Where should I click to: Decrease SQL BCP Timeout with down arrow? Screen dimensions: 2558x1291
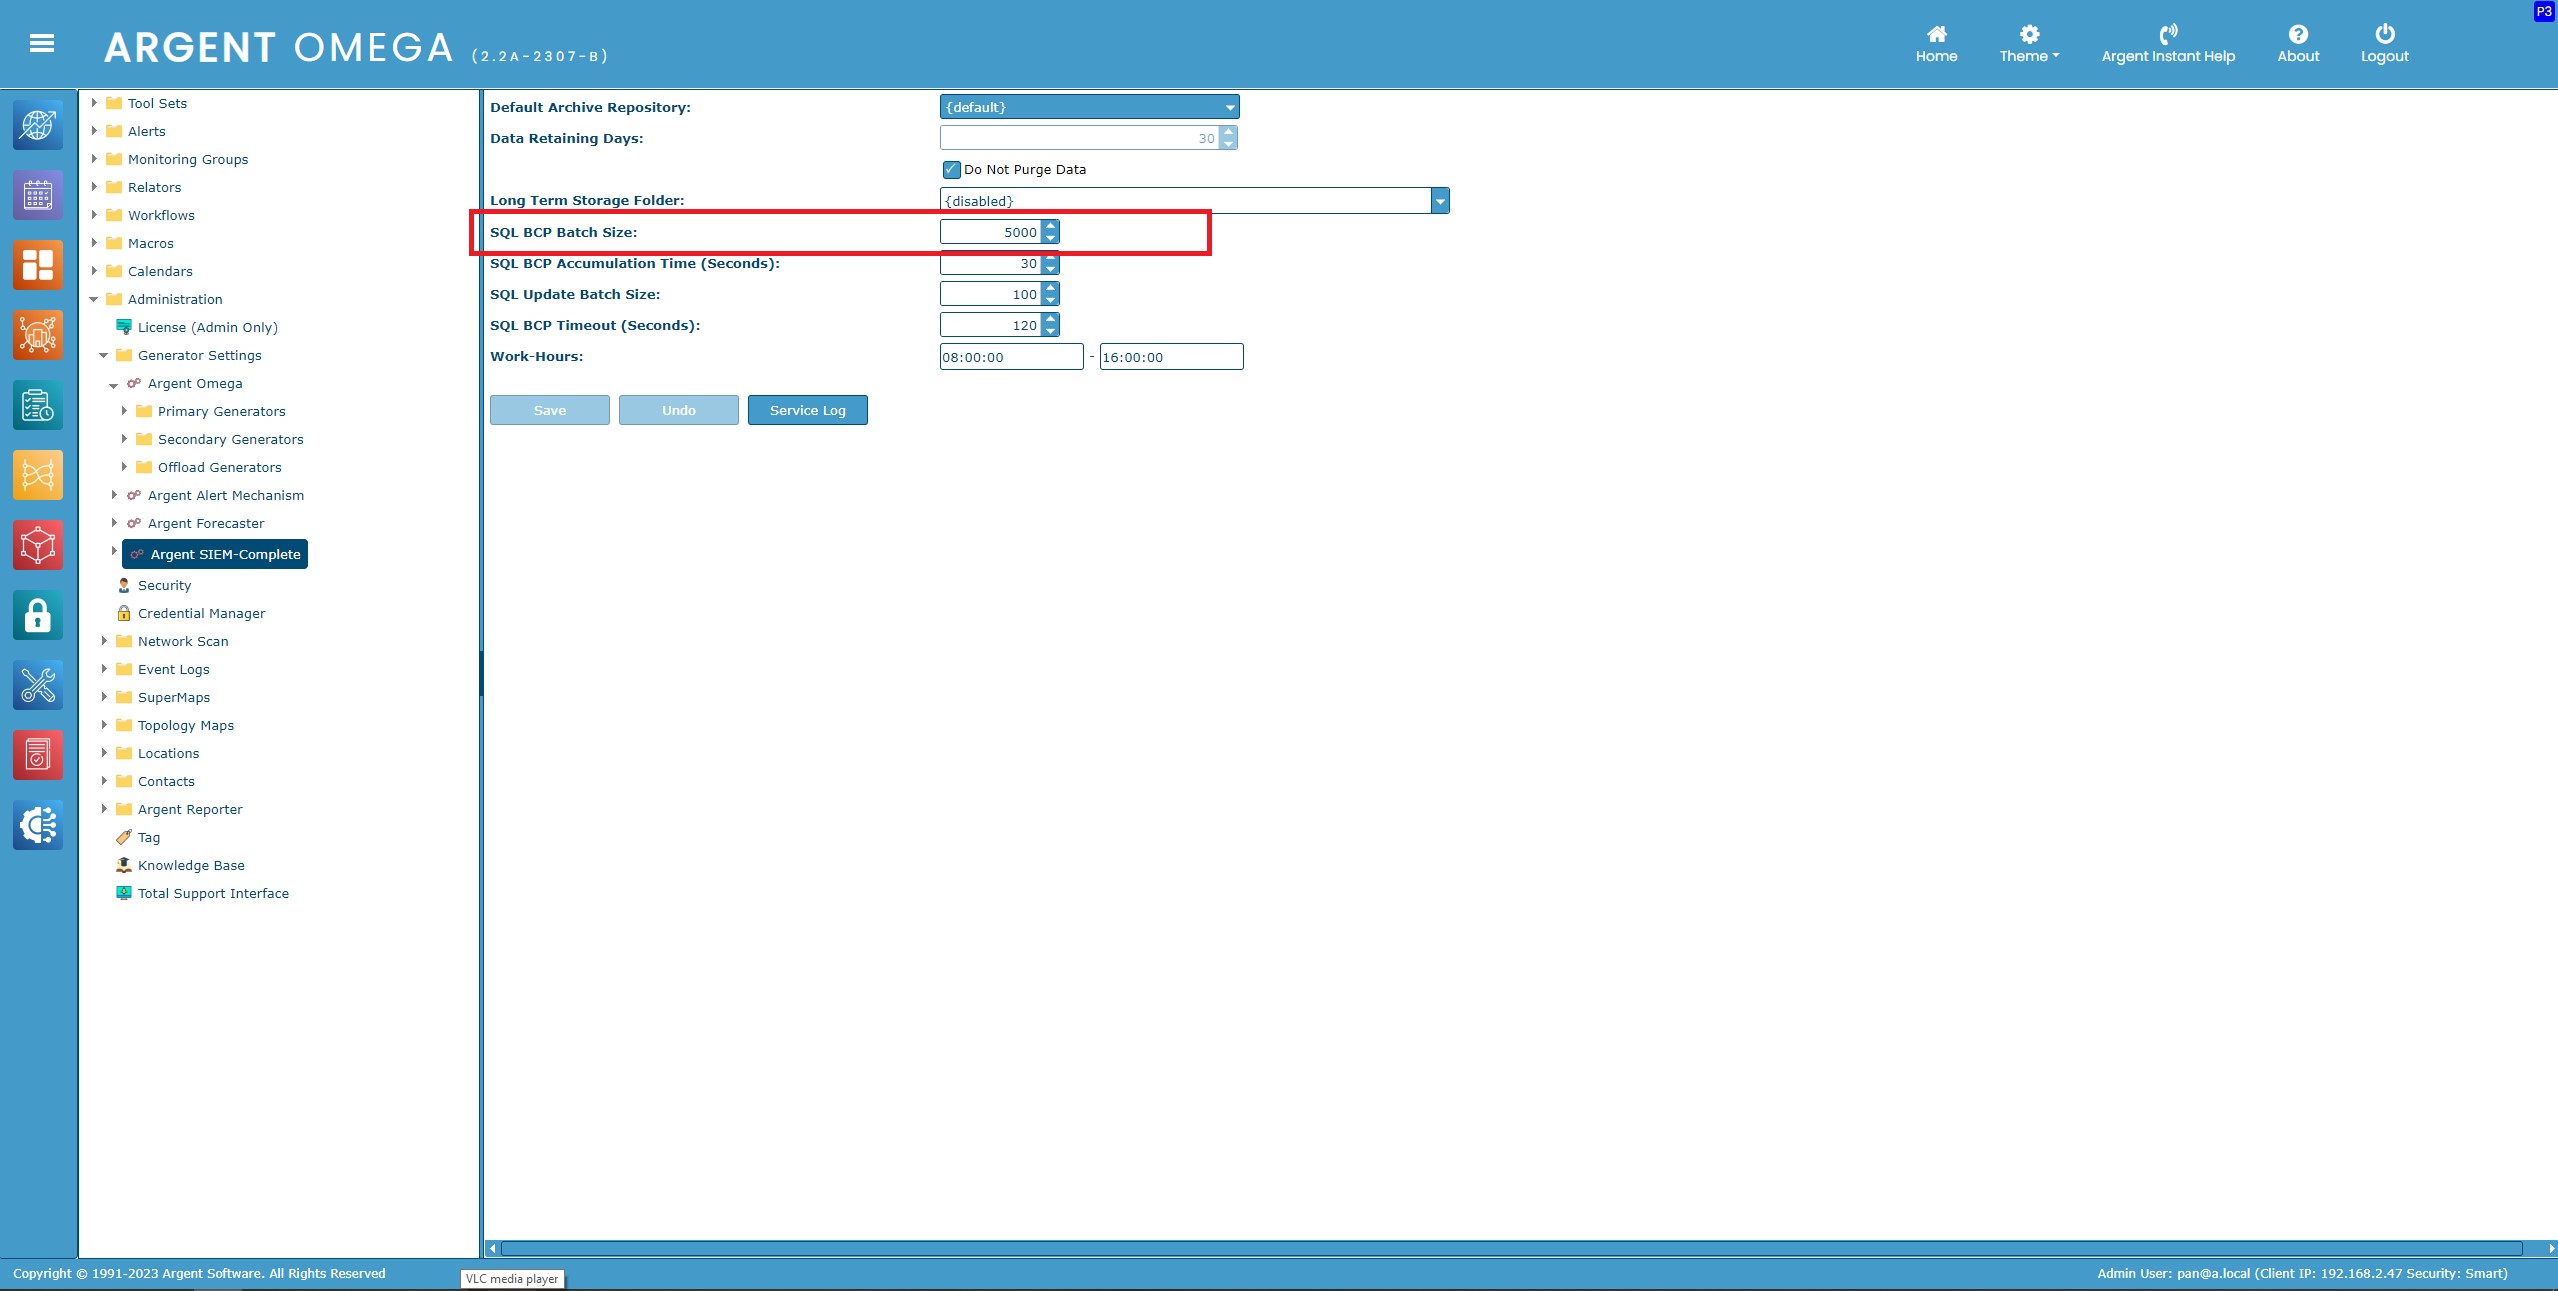point(1050,331)
